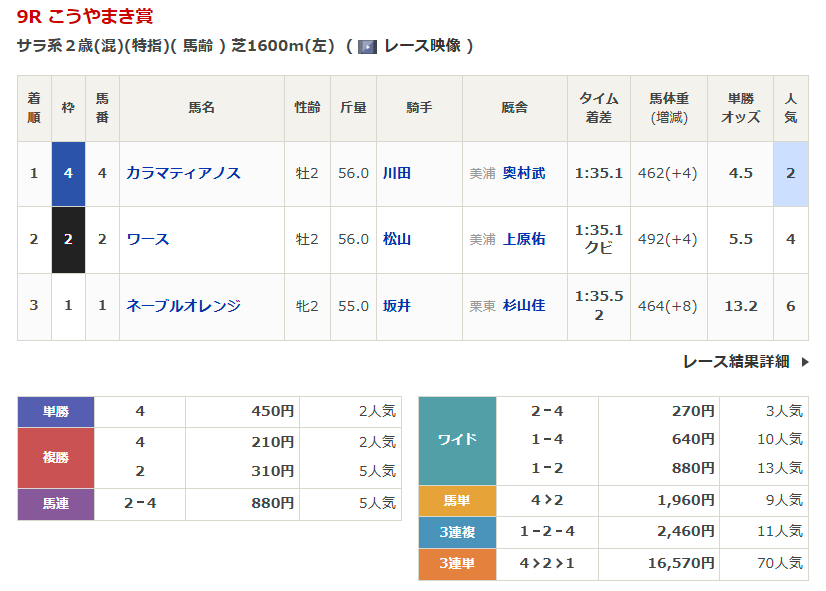
Task: View trainer 杉山佳's profile
Action: 524,305
